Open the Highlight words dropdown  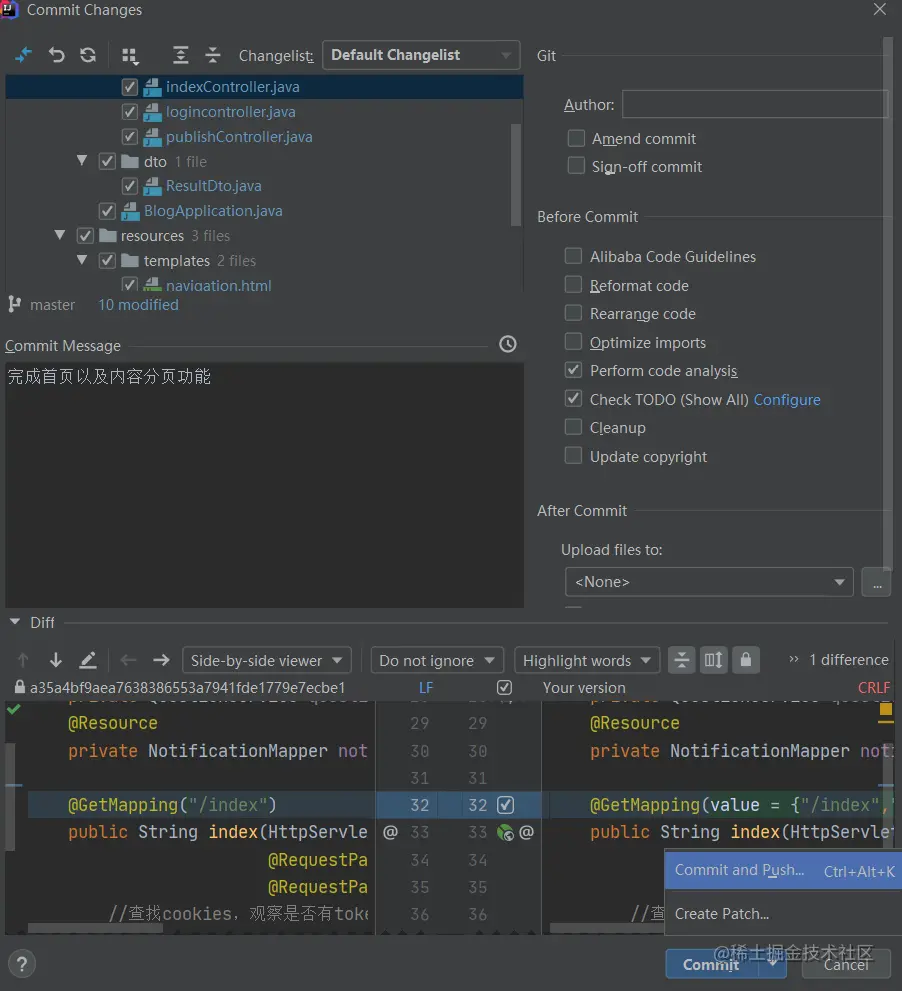tap(587, 660)
